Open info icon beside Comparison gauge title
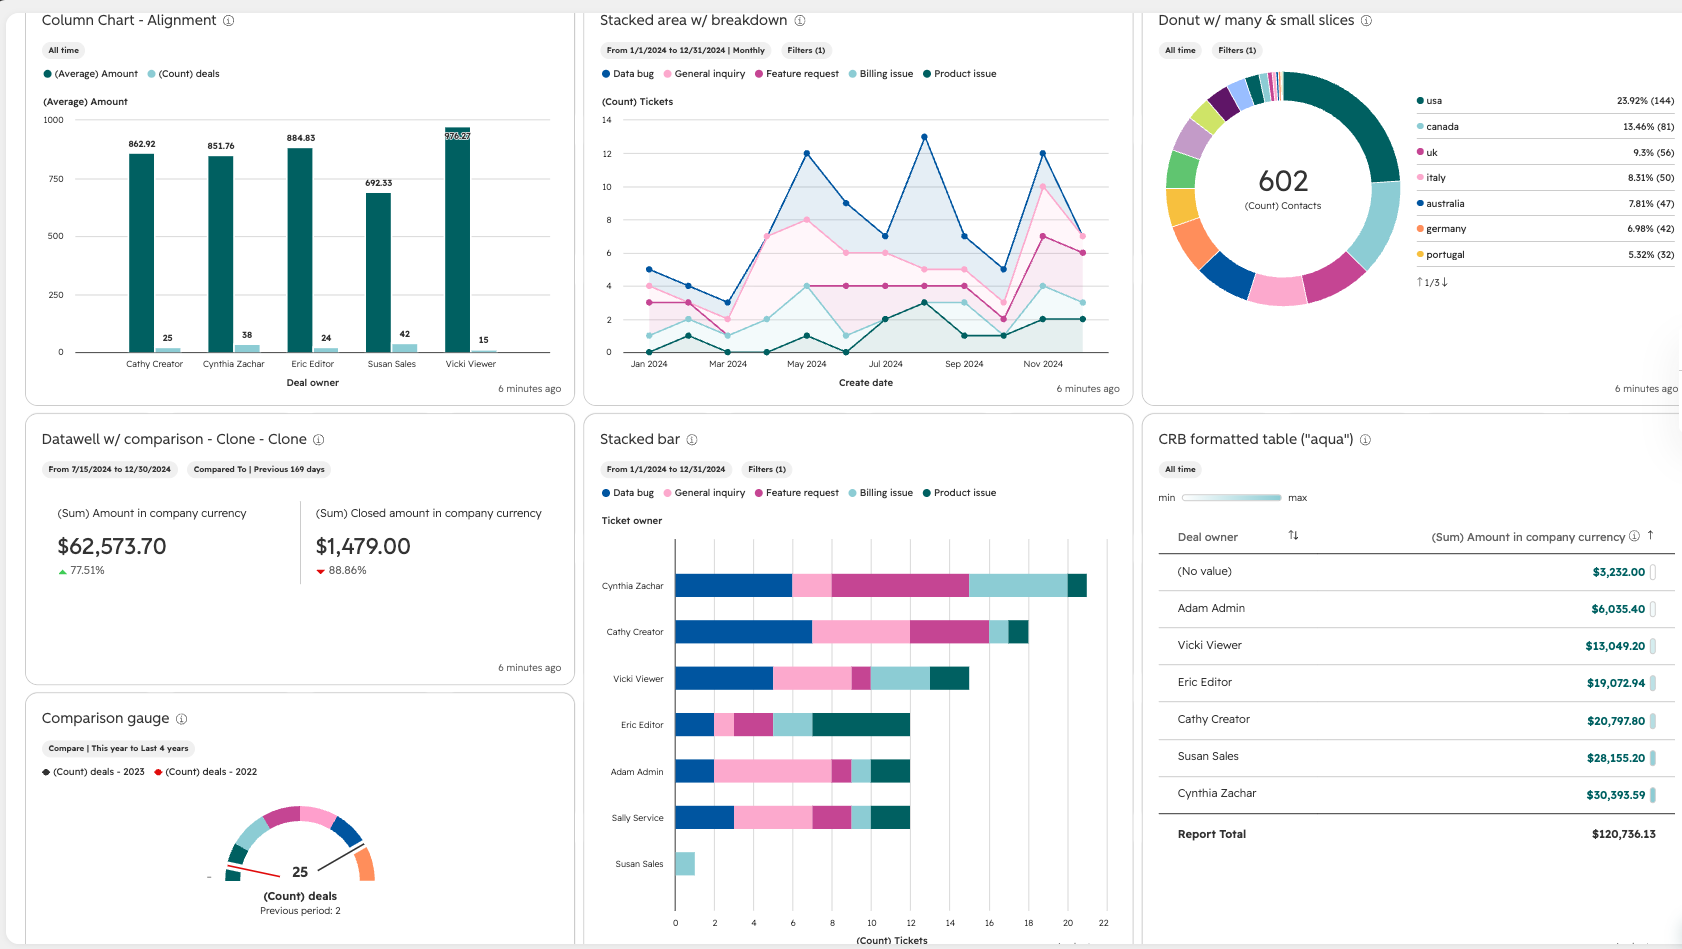 pyautogui.click(x=182, y=719)
